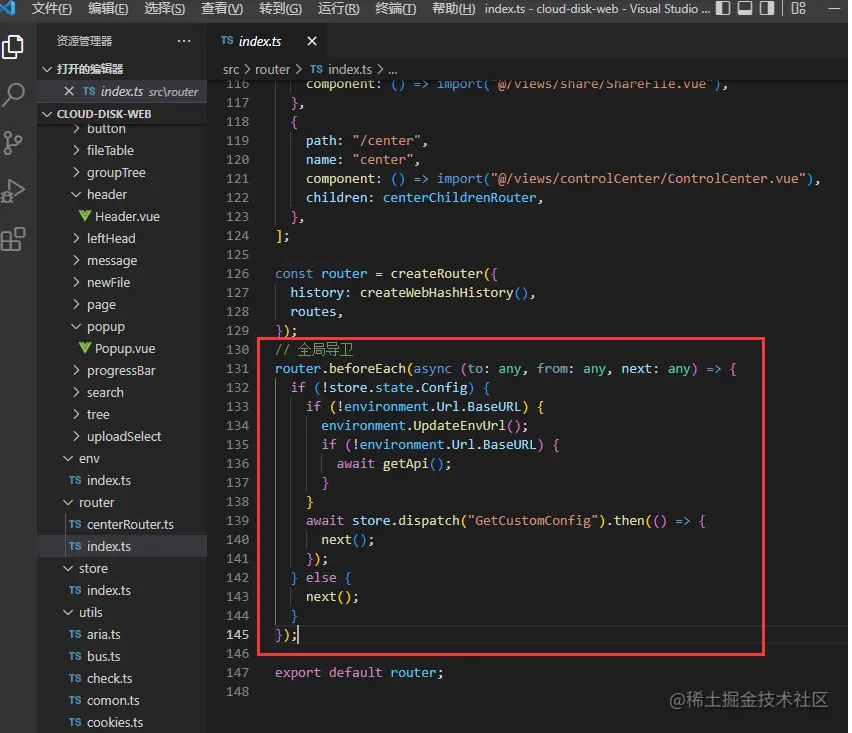The height and width of the screenshot is (733, 852).
Task: Expand the progressBar folder
Action: (122, 371)
